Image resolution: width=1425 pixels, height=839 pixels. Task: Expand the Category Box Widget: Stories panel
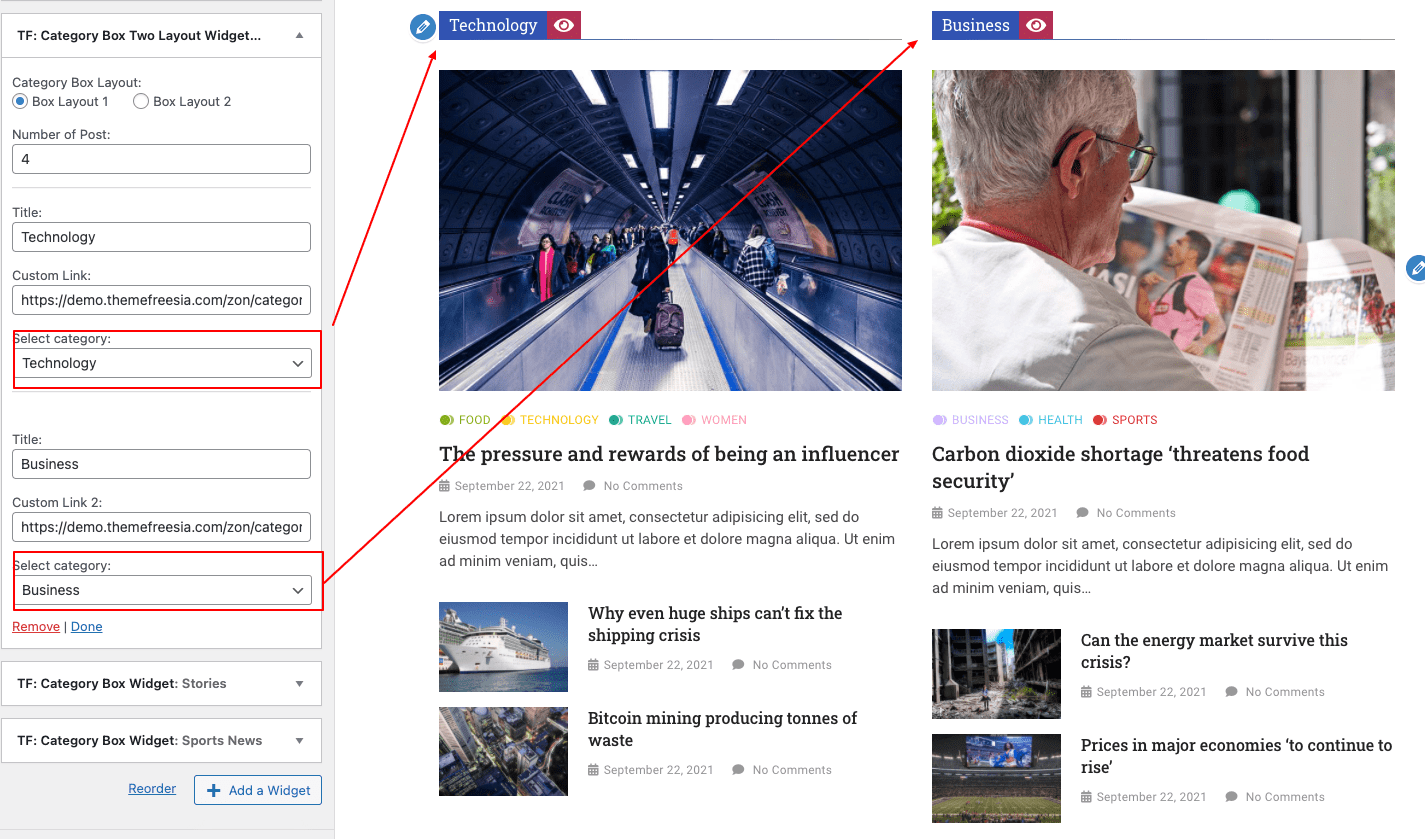[299, 684]
